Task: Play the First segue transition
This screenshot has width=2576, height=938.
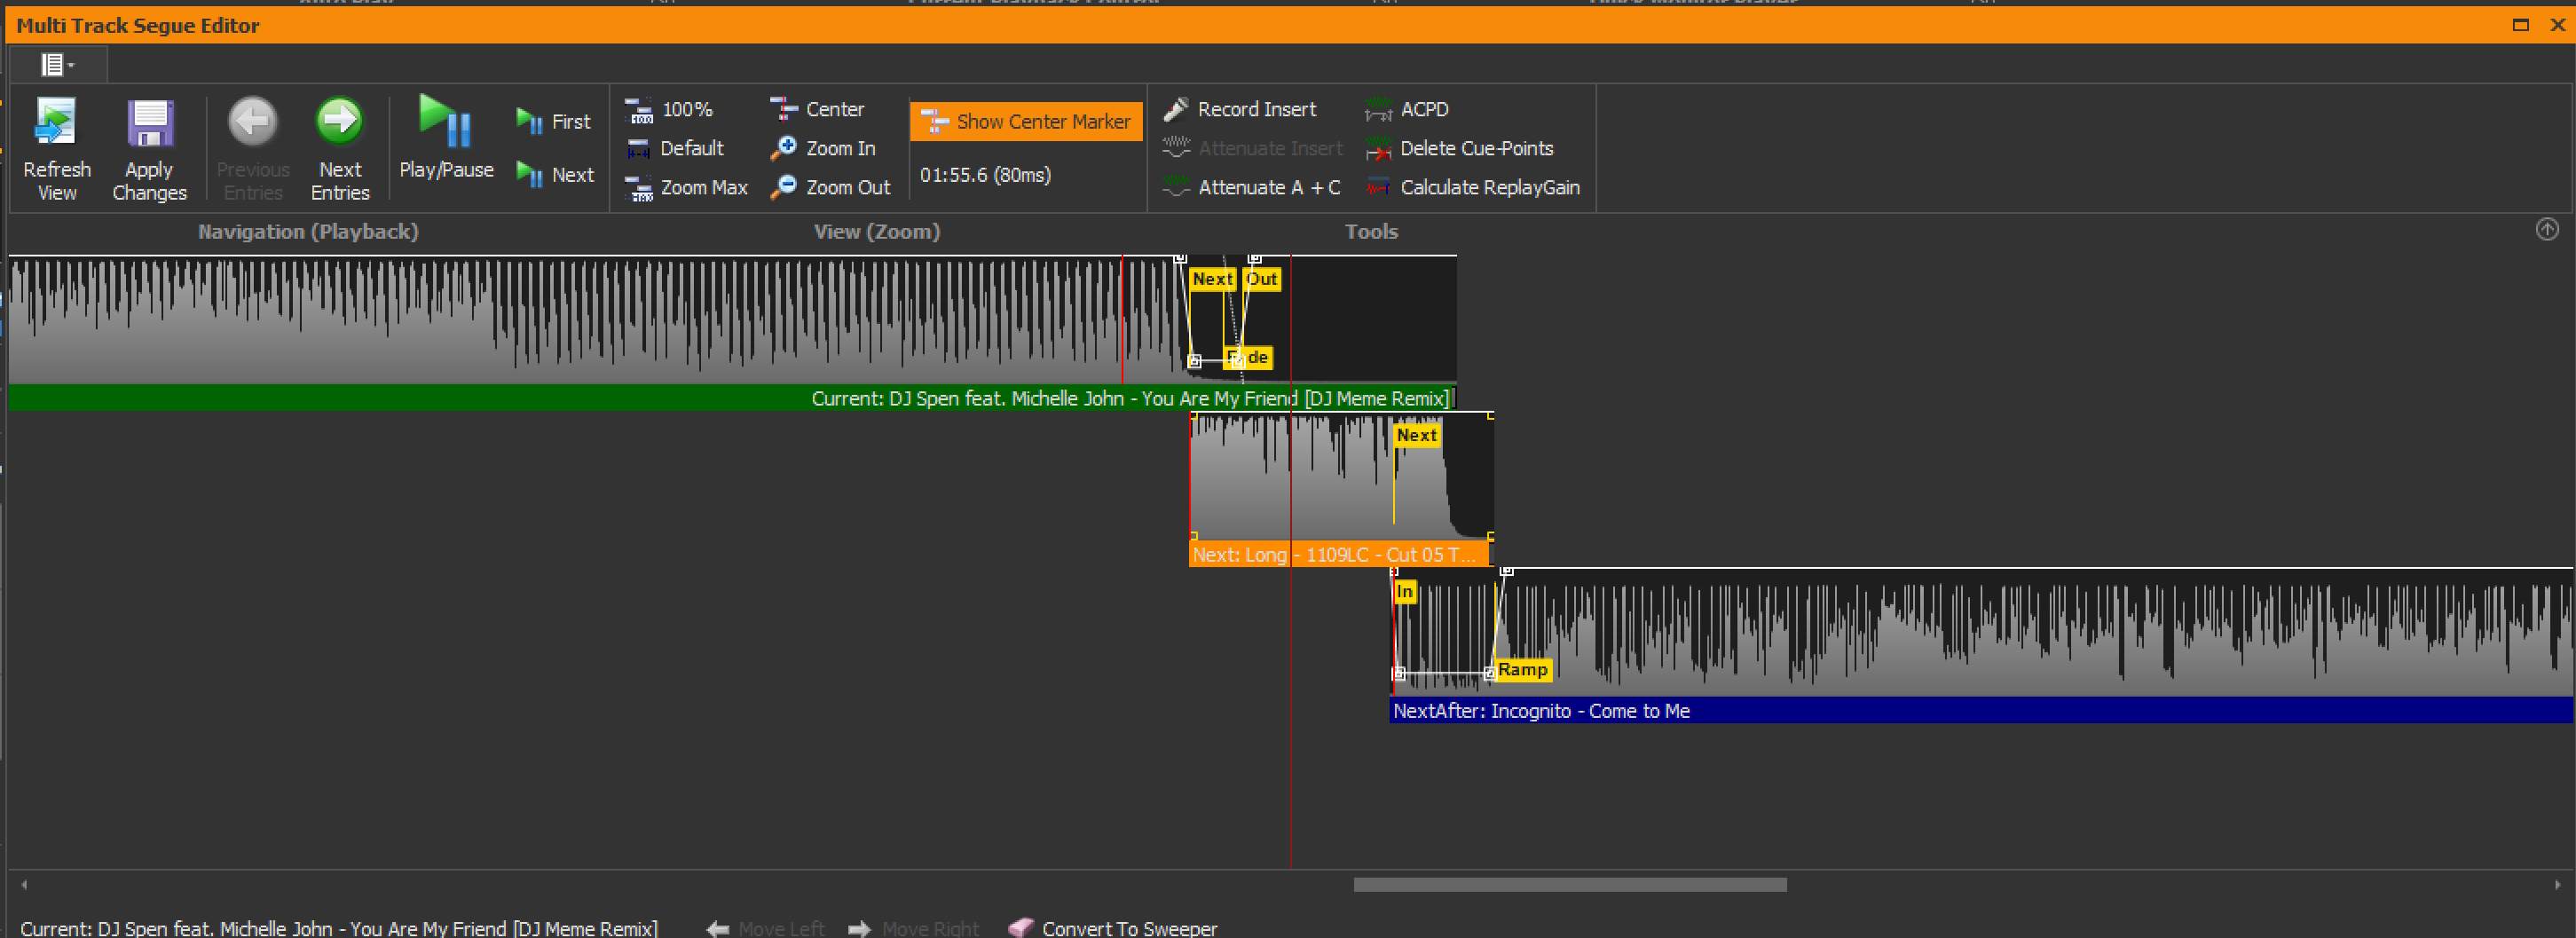Action: coord(553,122)
